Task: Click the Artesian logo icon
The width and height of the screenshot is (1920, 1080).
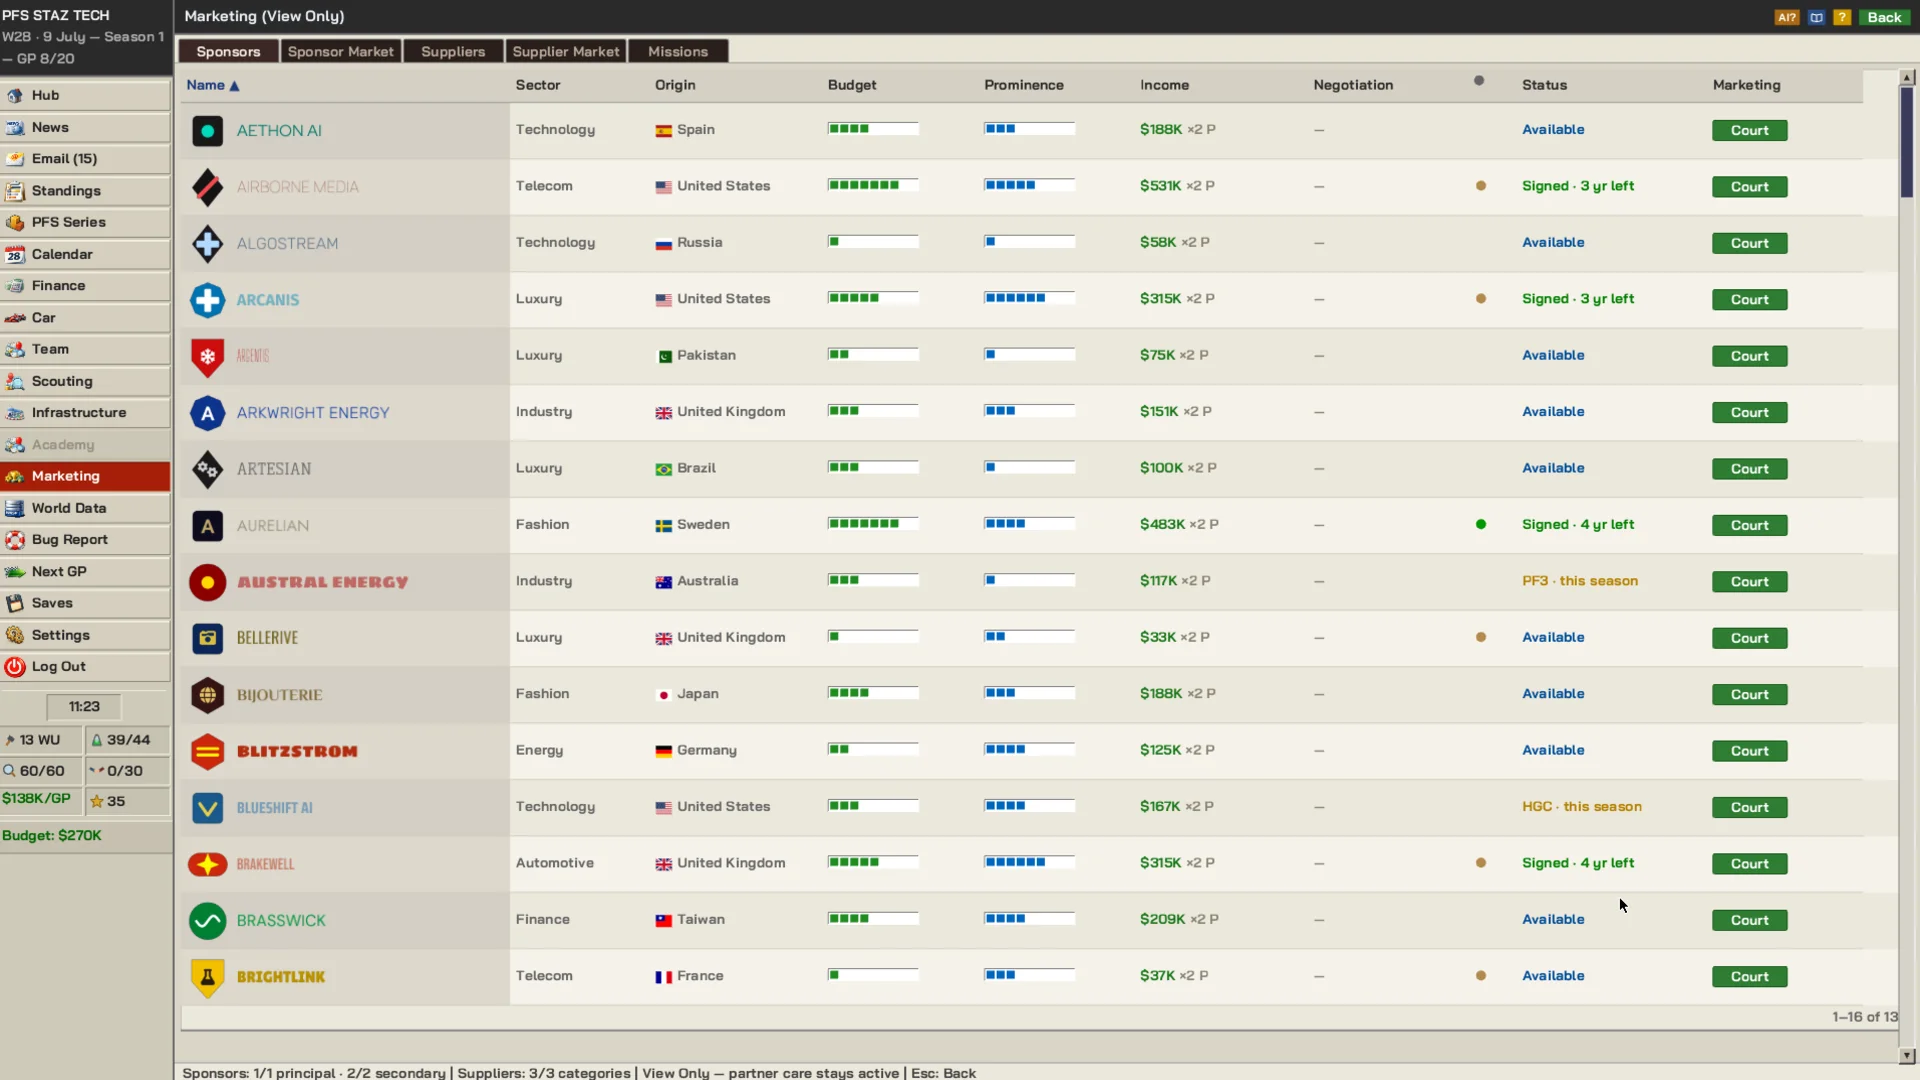Action: click(x=207, y=469)
